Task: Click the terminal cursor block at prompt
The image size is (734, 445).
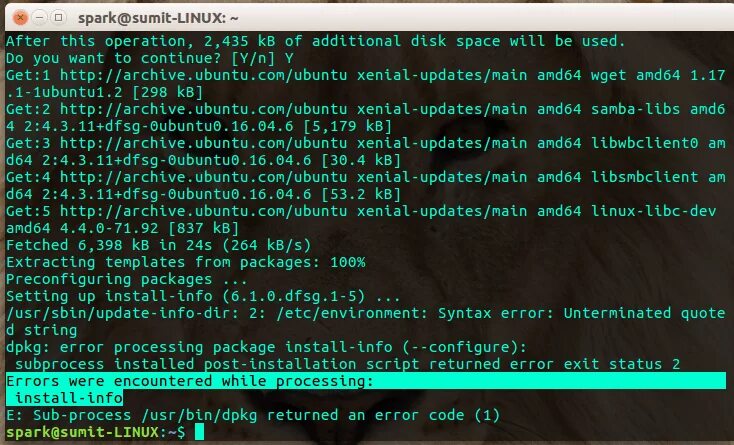Action: tap(199, 431)
